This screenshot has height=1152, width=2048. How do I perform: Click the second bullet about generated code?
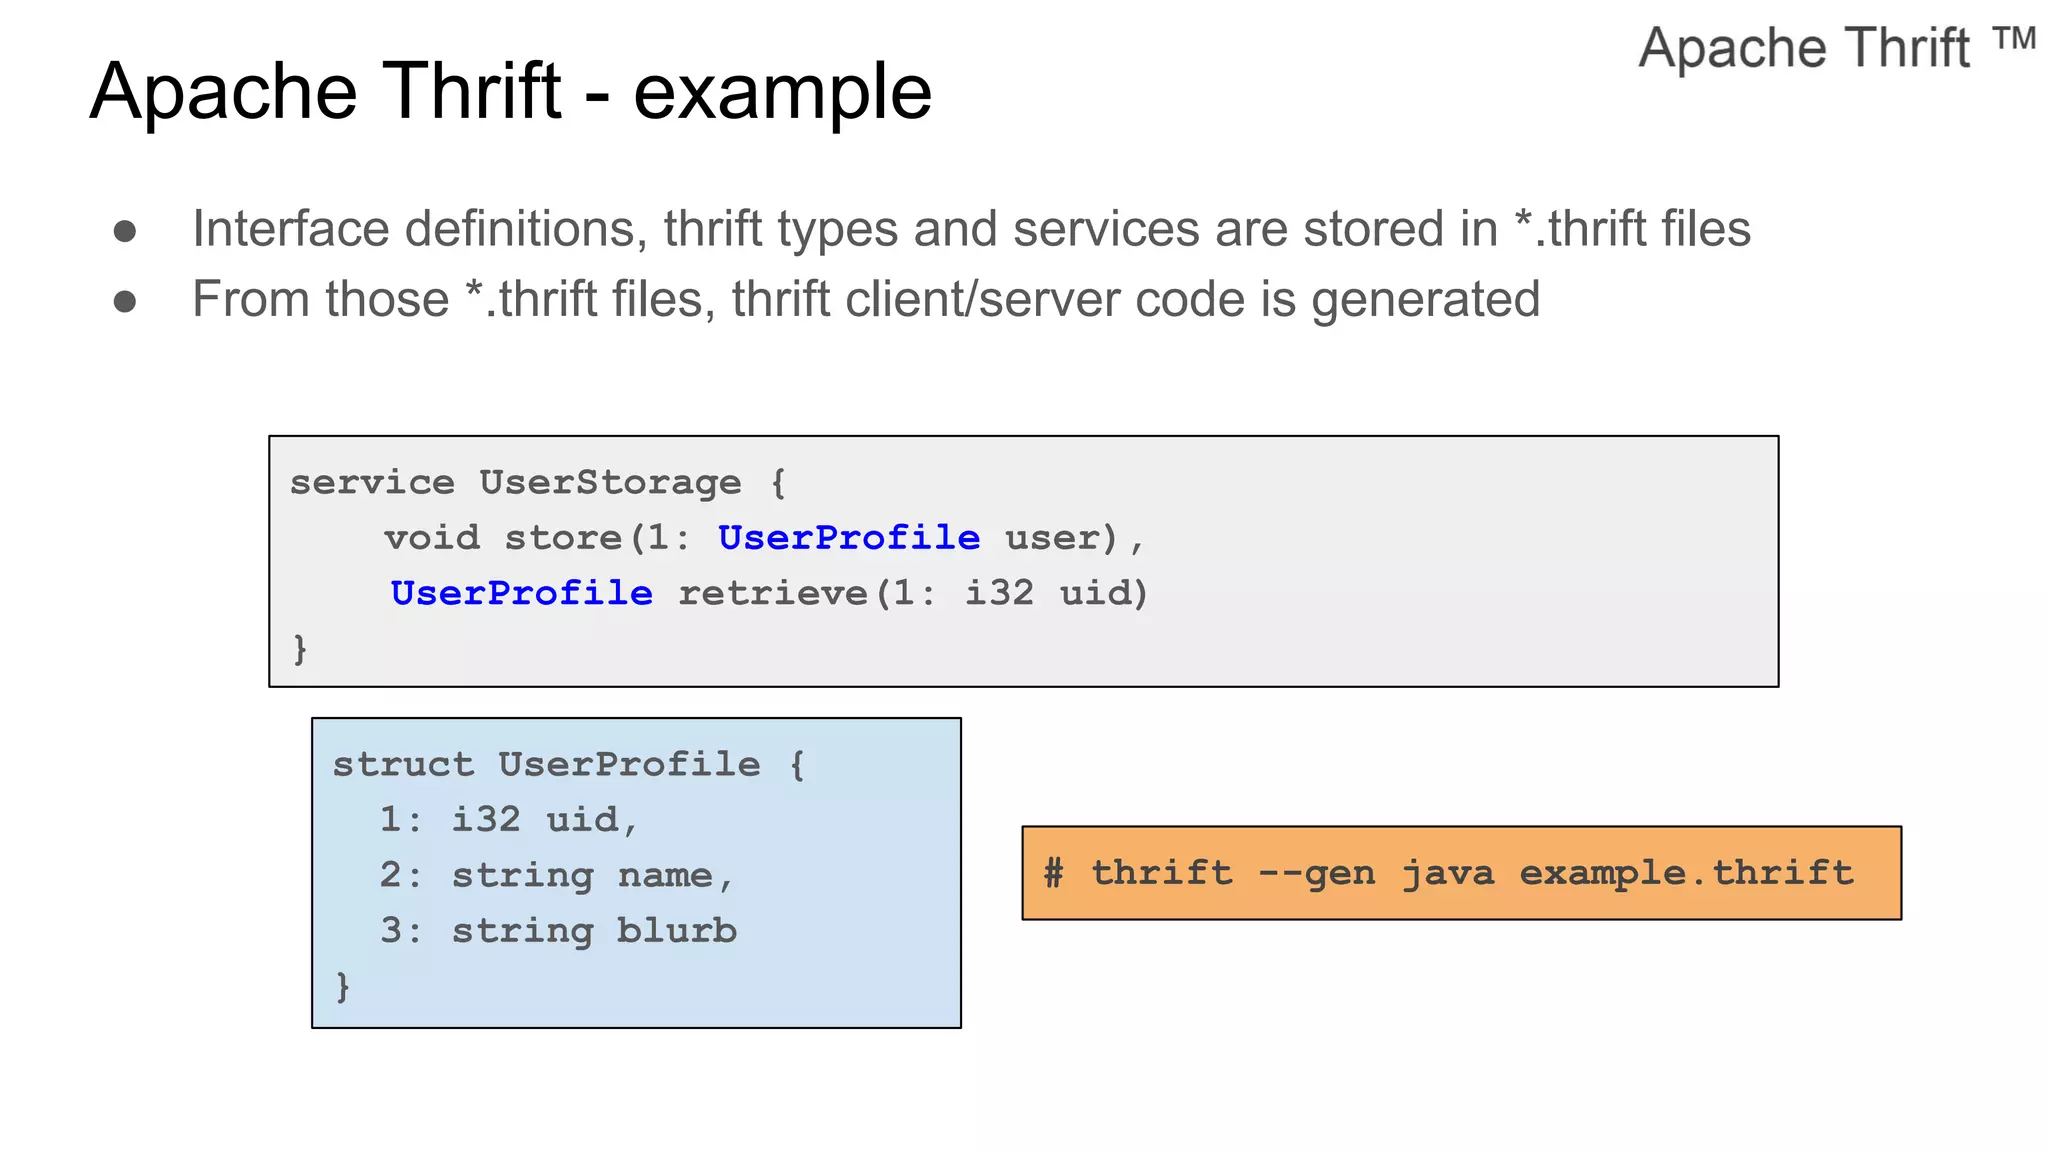coord(865,299)
